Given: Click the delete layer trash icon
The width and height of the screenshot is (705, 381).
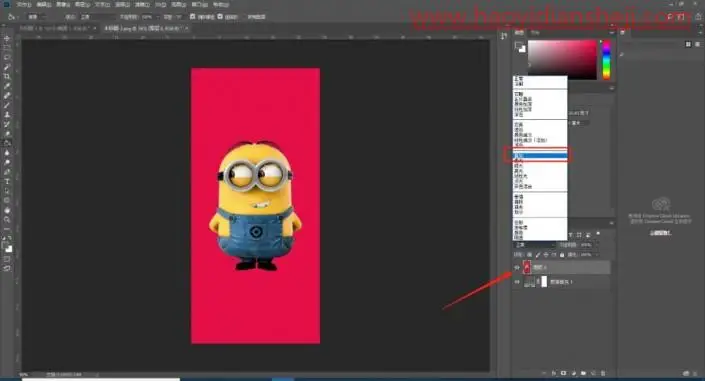Looking at the screenshot, I should pyautogui.click(x=603, y=373).
